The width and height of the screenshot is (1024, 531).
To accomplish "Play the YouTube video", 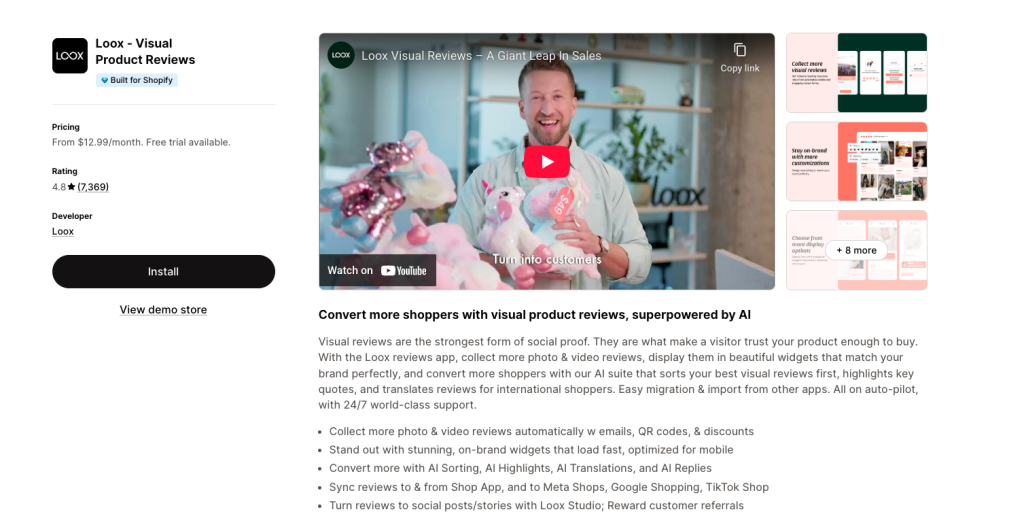I will coord(547,161).
